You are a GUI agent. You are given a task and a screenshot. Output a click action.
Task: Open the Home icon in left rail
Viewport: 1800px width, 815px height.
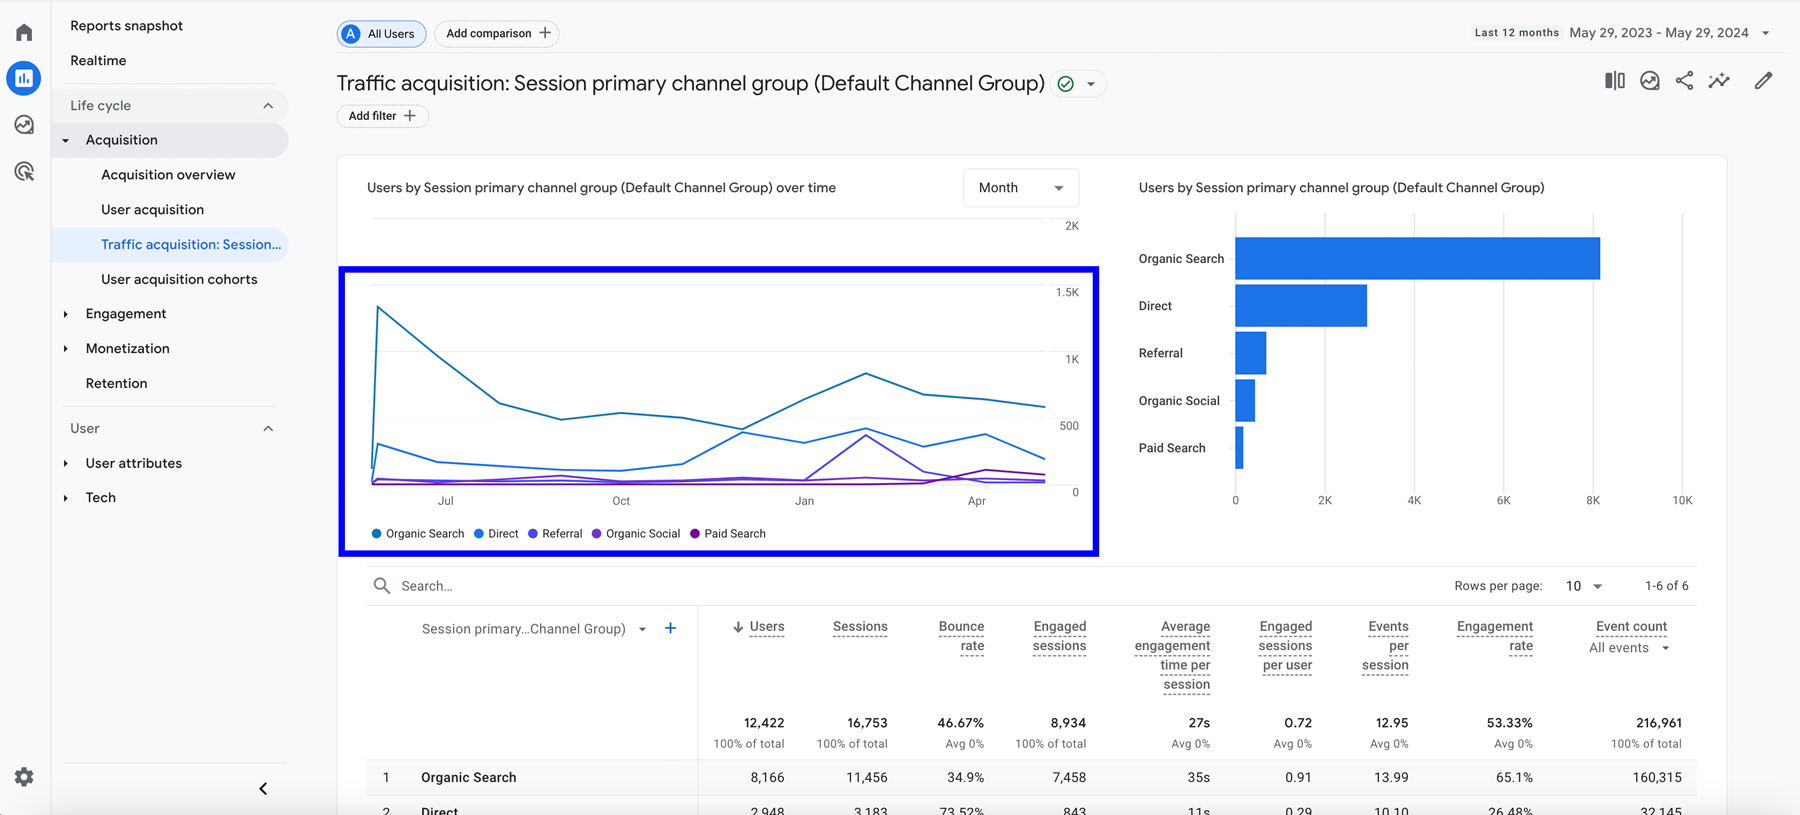24,32
